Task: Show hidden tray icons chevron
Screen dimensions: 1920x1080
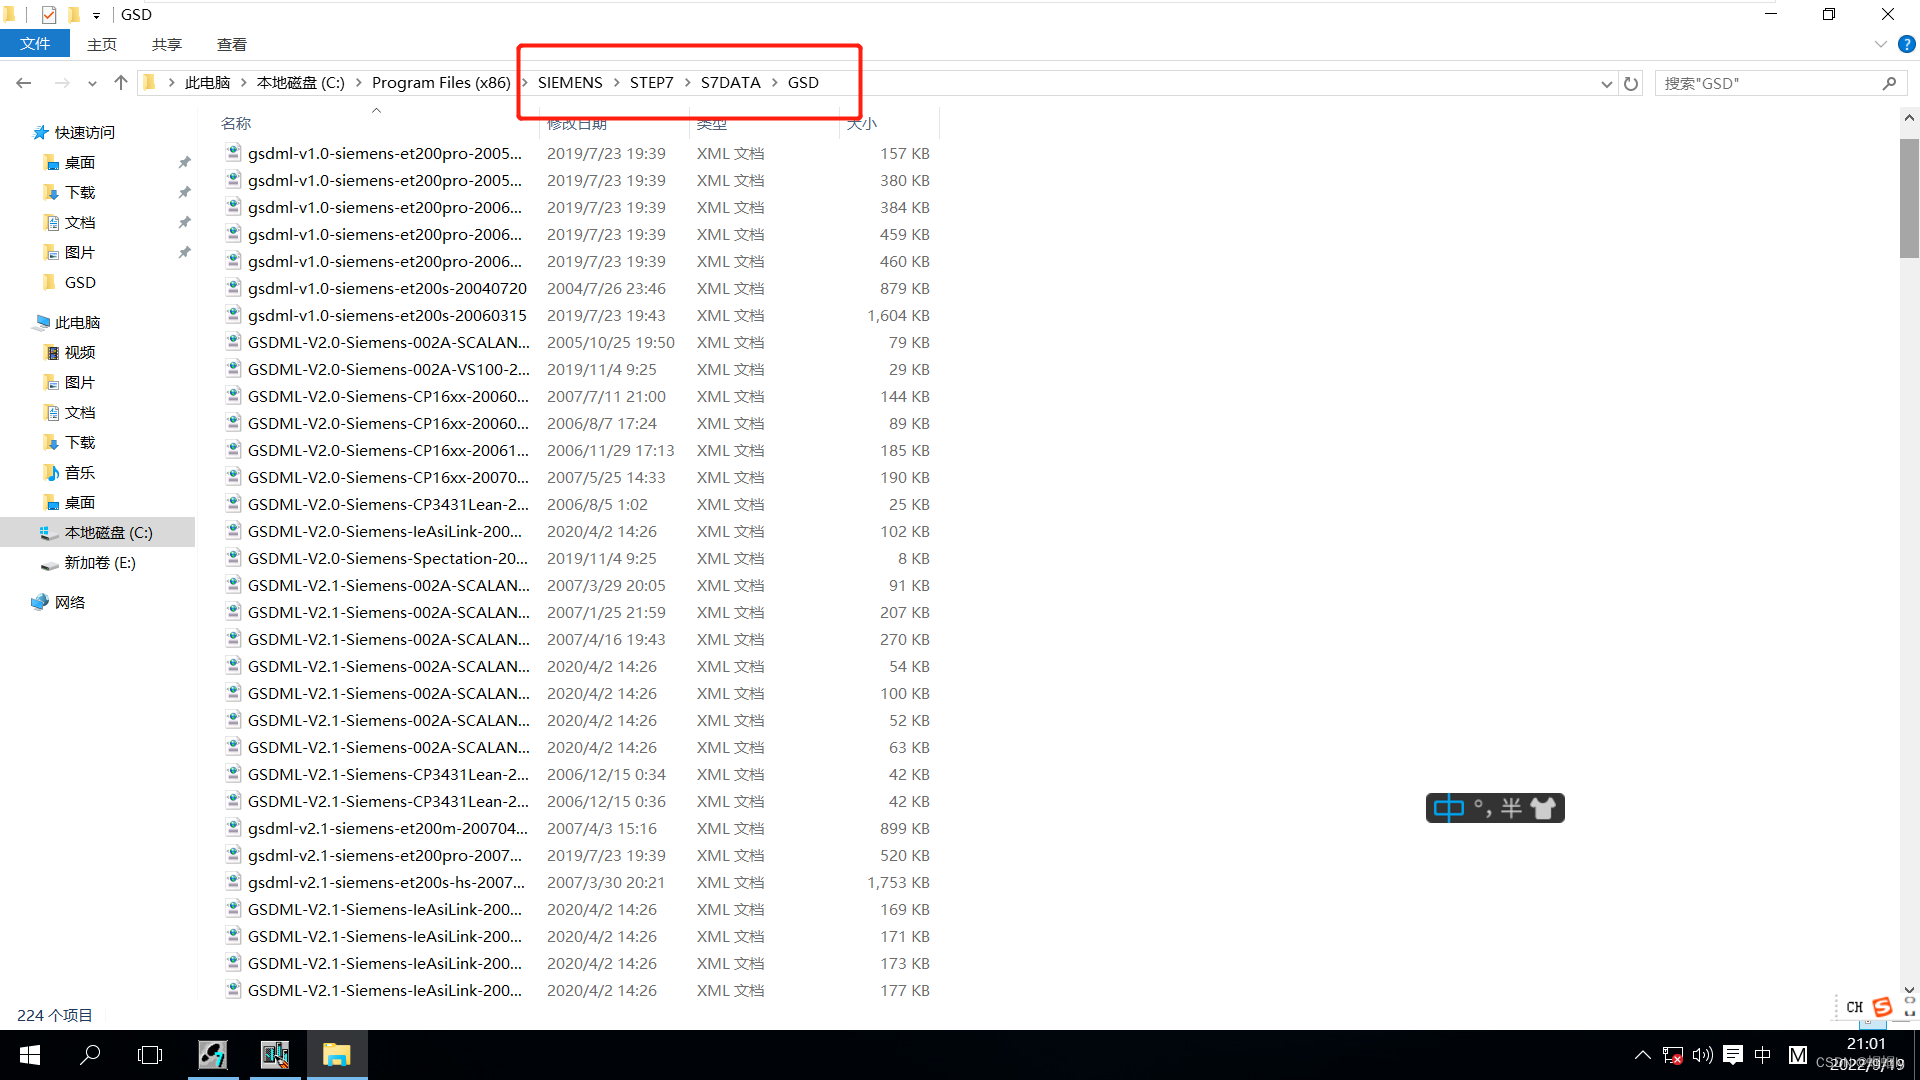Action: tap(1642, 1055)
